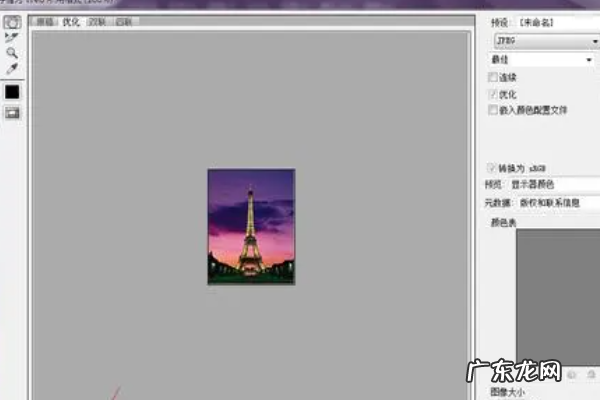Enable 嵌入颜色配置文件 checkbox
The height and width of the screenshot is (400, 600).
[493, 110]
